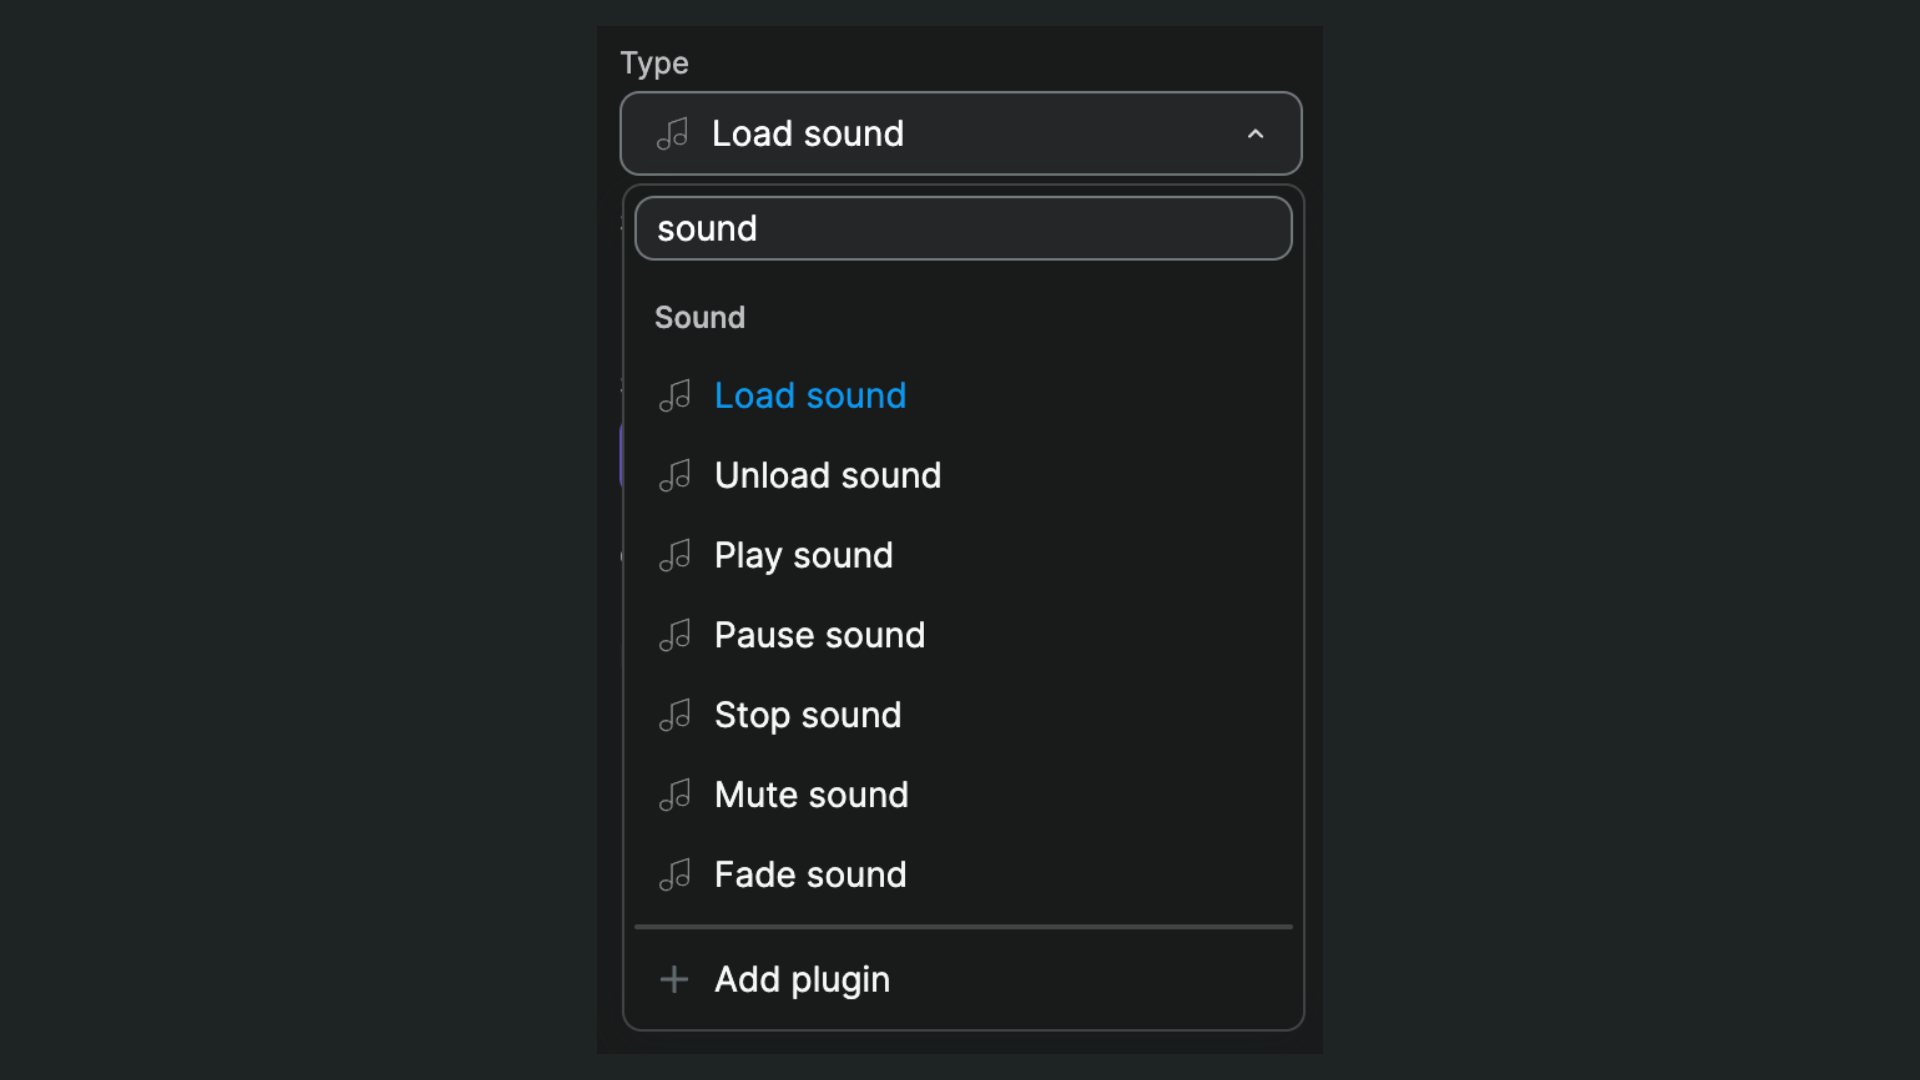Select the Stop sound action
This screenshot has height=1080, width=1920.
coord(807,714)
